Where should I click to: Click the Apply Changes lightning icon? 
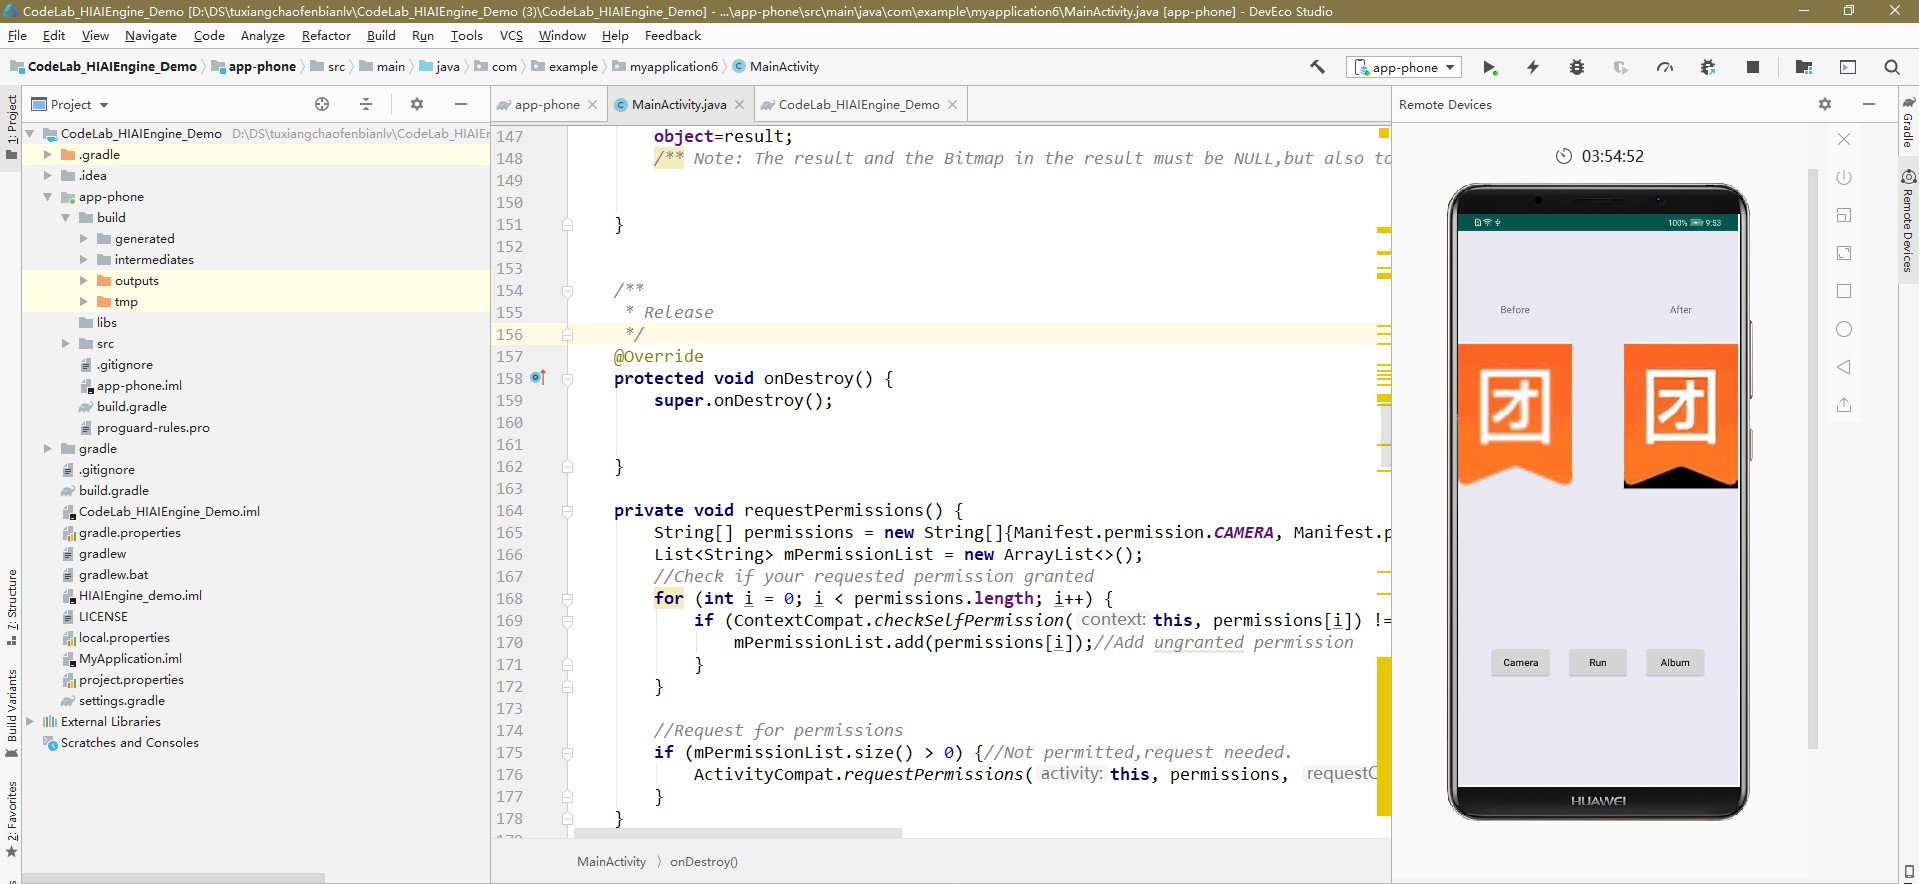1533,67
